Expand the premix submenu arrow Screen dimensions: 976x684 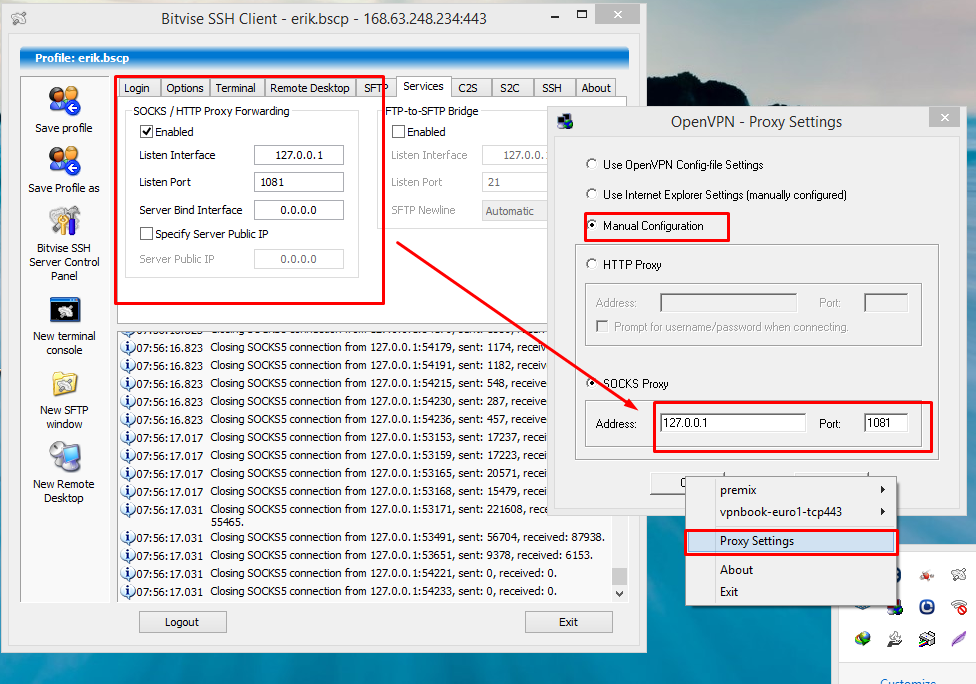click(x=883, y=490)
